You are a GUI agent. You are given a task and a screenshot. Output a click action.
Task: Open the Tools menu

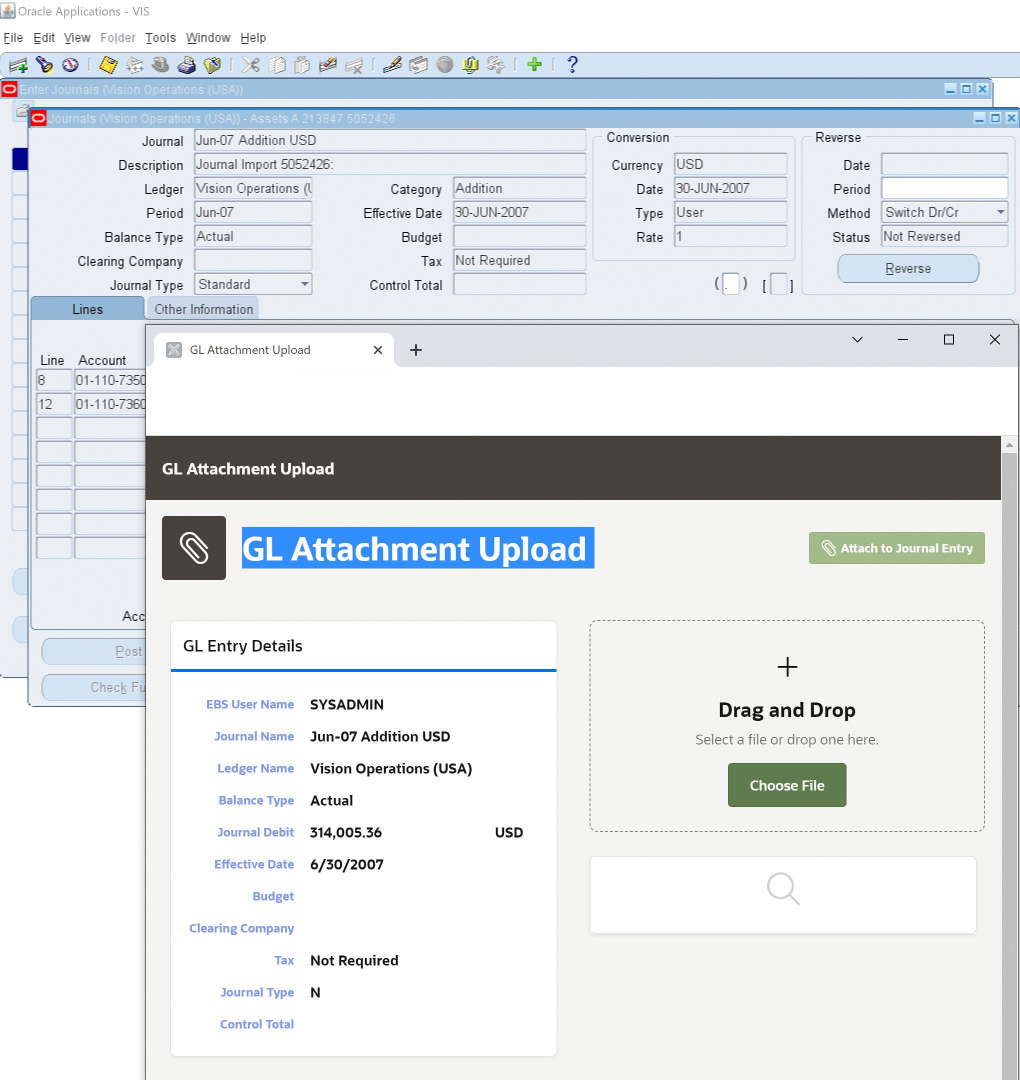[160, 38]
